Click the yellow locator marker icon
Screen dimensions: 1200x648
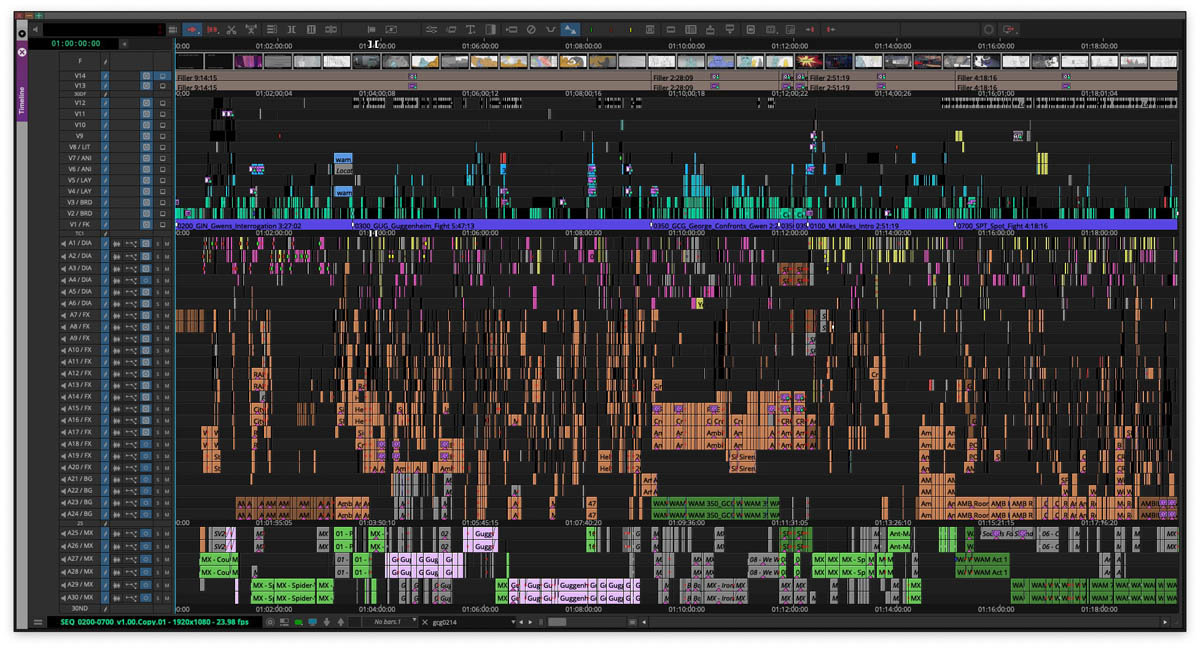630,30
